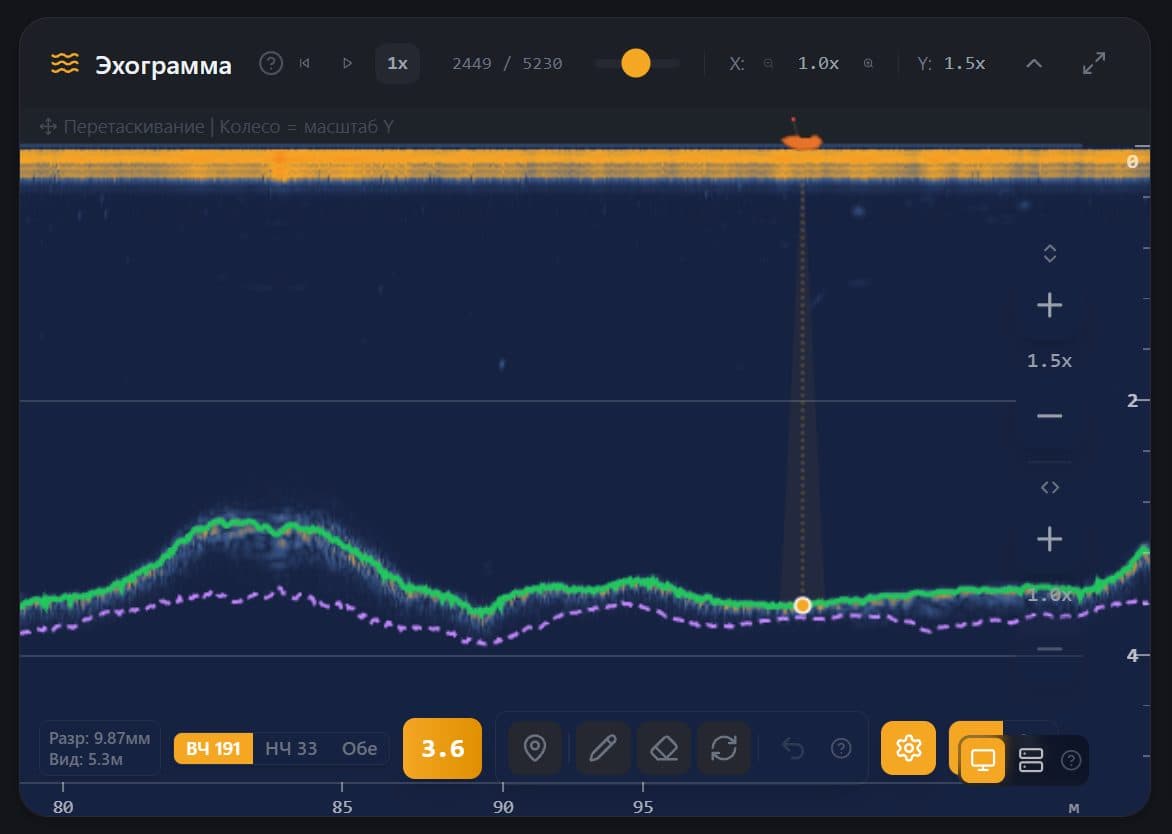Start echogram playback
The width and height of the screenshot is (1172, 834).
click(x=348, y=64)
